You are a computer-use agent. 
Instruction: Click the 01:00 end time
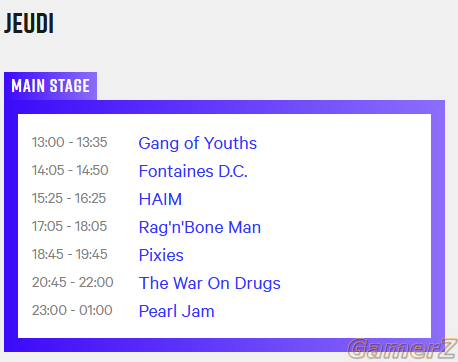[96, 310]
